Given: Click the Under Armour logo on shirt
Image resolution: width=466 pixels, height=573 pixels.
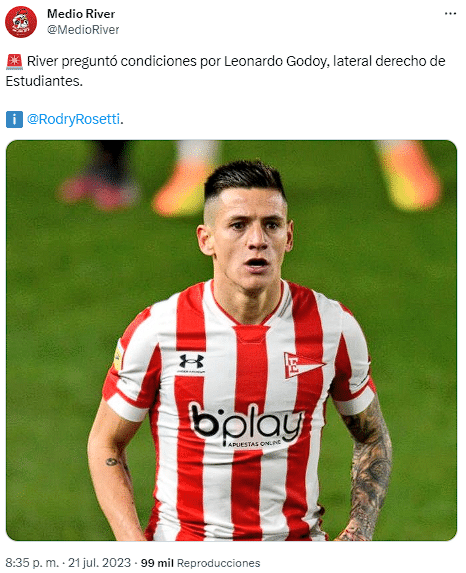Looking at the screenshot, I should click(x=191, y=363).
